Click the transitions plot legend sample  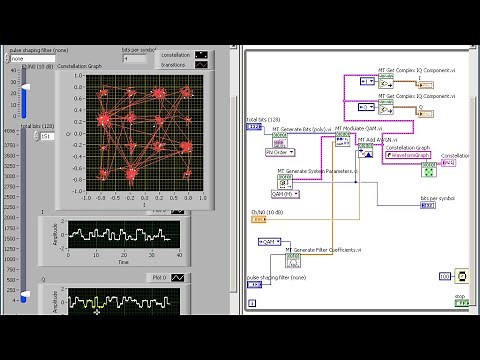tap(201, 65)
